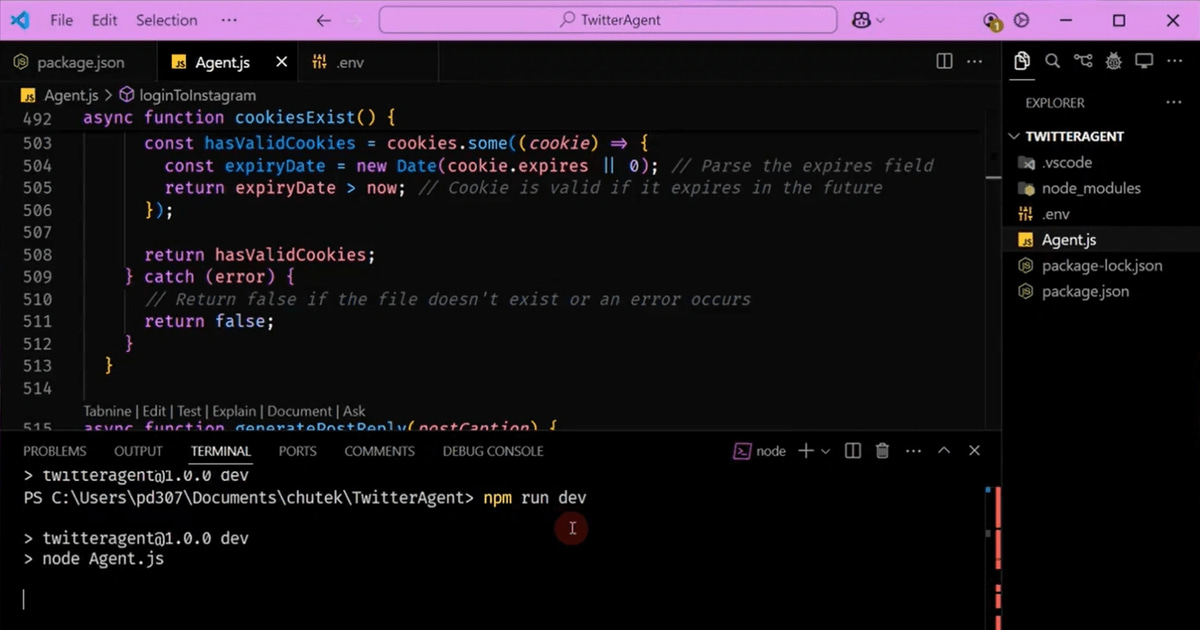Open Explorer Views and More Actions dots

point(1173,102)
